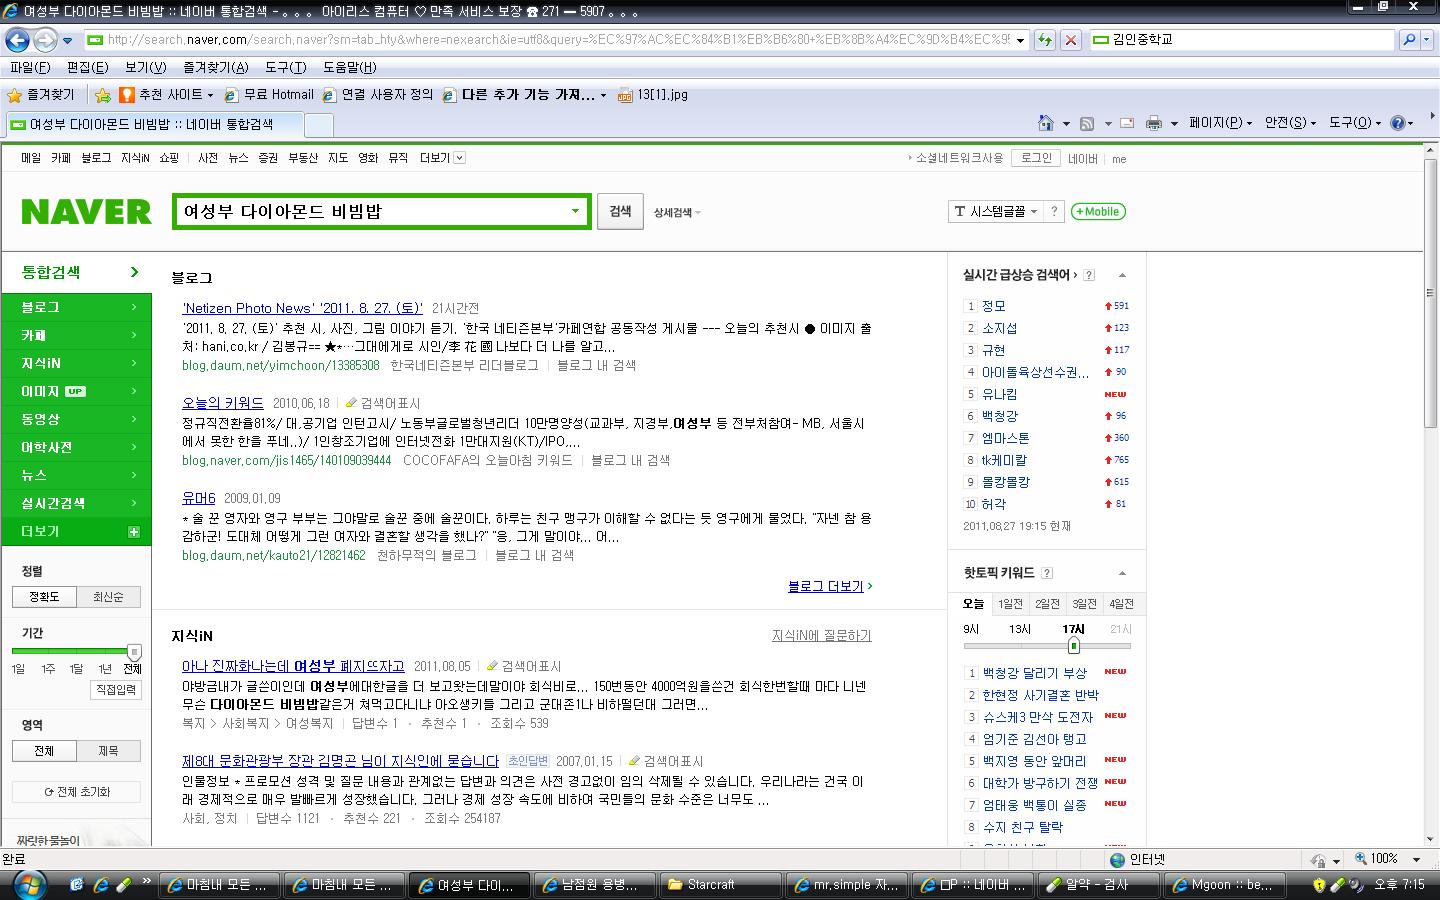Click 전체 초기화 reset button
Screen dimensions: 1440x900
77,792
